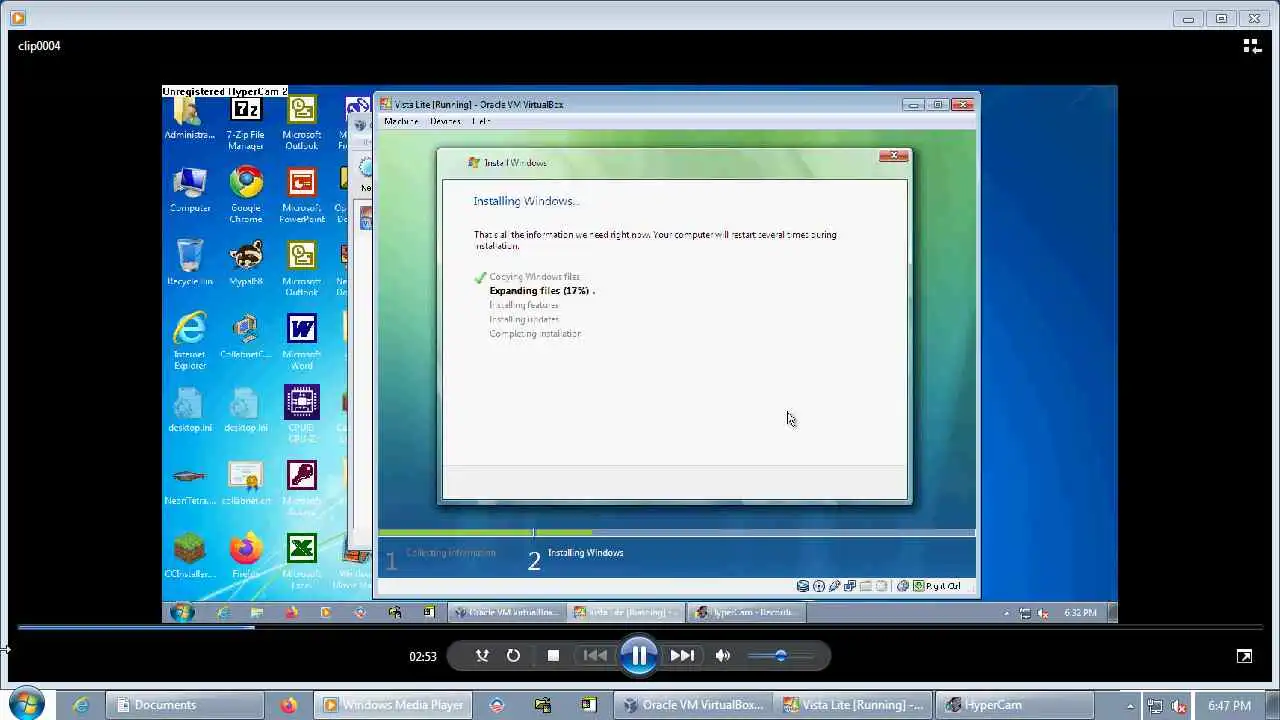Click the Microsoft Access icon in video

301,489
